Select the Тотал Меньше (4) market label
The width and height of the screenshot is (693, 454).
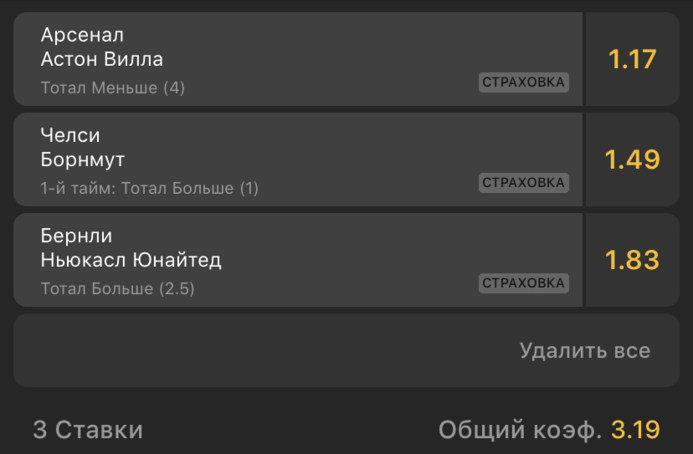pyautogui.click(x=112, y=88)
